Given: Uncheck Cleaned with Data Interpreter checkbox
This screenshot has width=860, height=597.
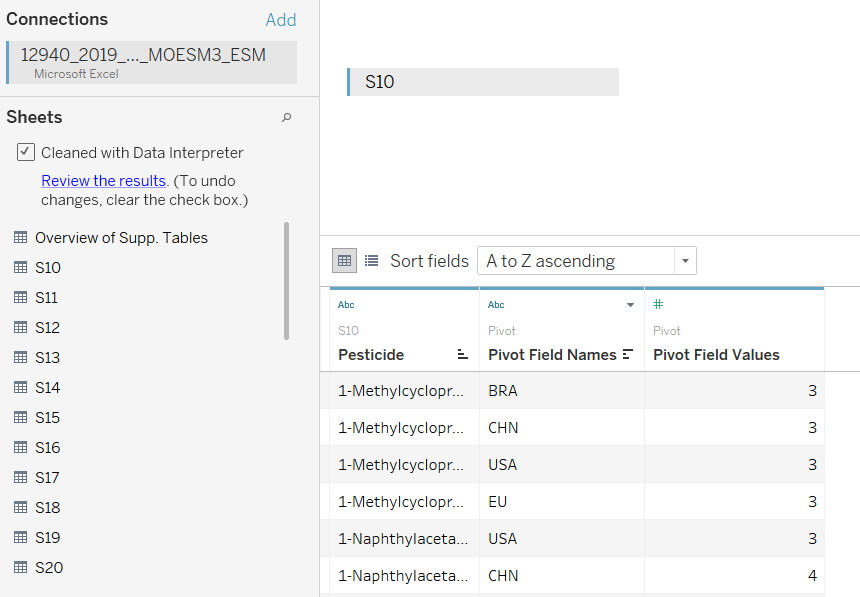Looking at the screenshot, I should coord(26,152).
